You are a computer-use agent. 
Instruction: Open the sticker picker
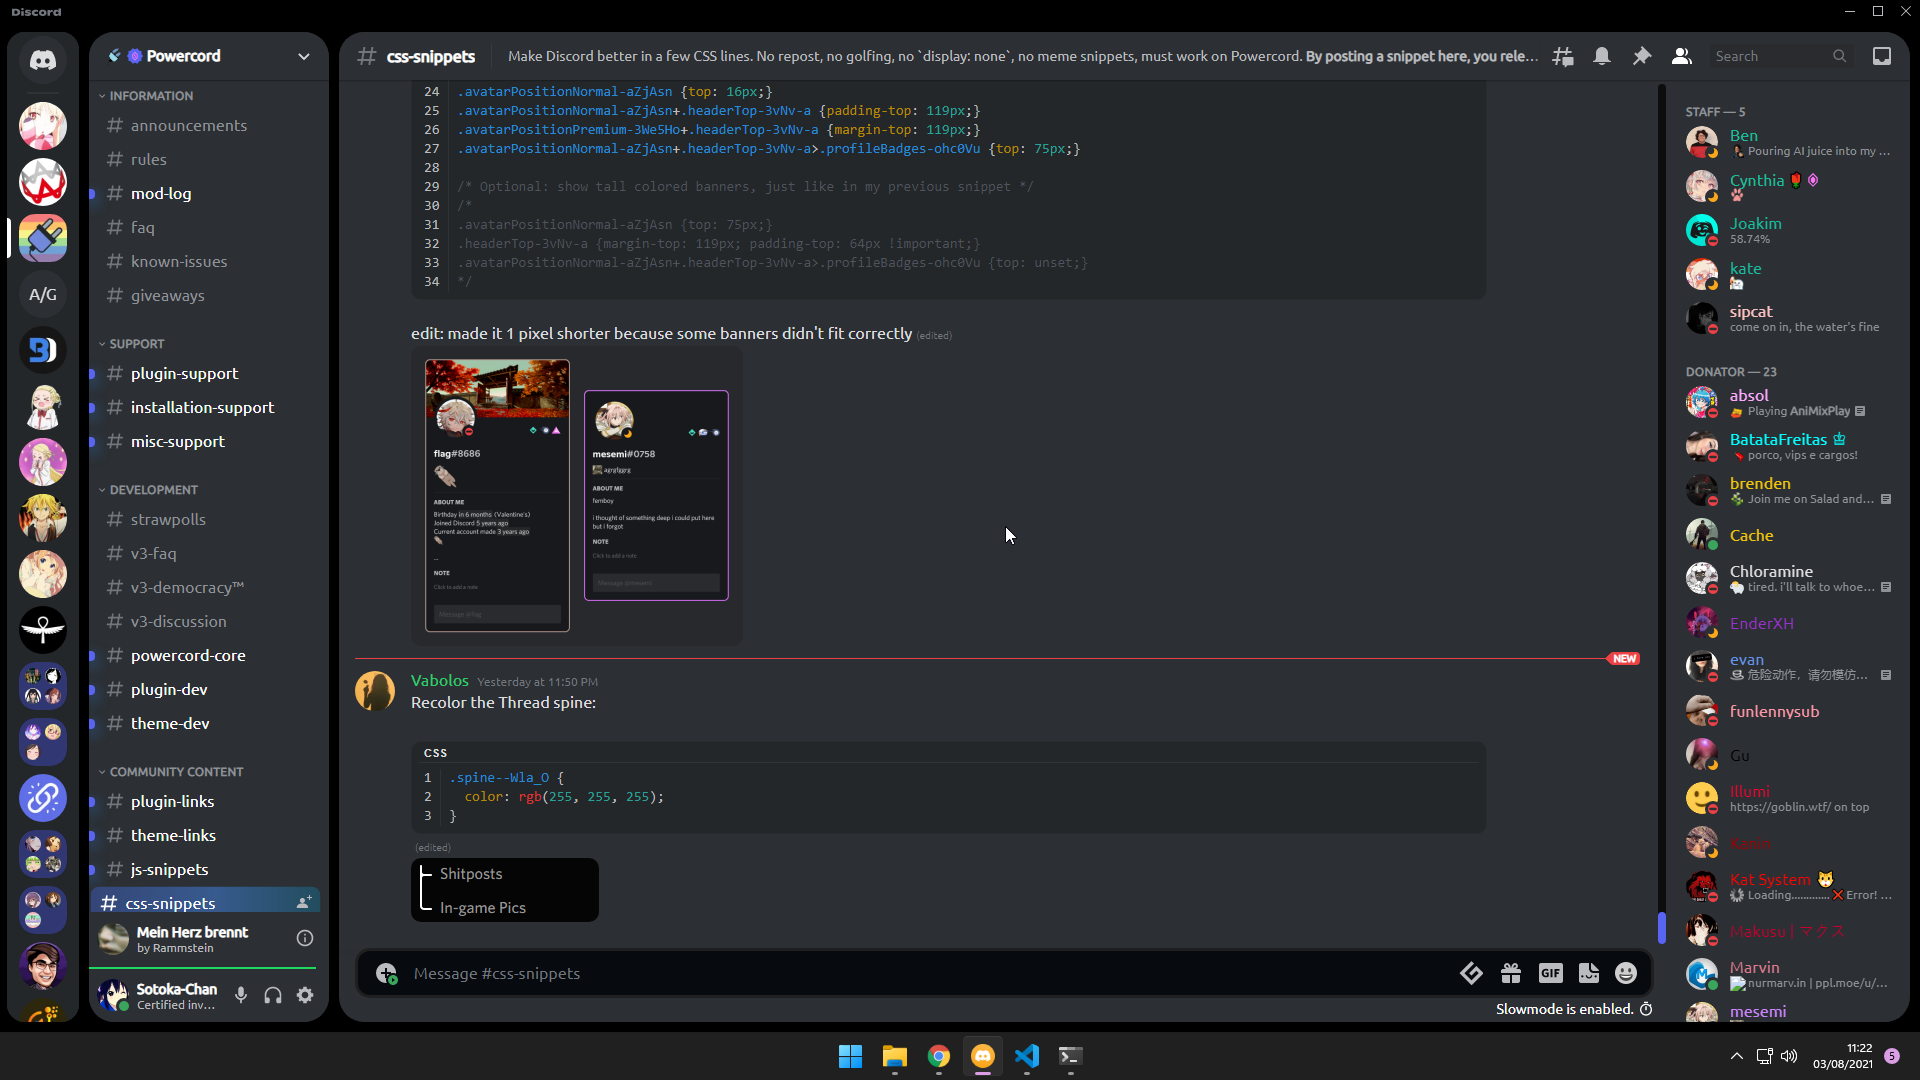[1589, 973]
